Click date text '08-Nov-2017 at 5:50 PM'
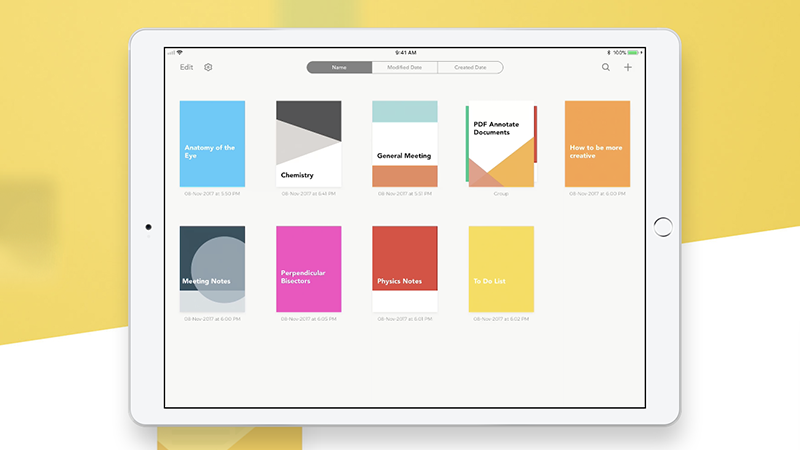This screenshot has width=800, height=450. click(212, 194)
